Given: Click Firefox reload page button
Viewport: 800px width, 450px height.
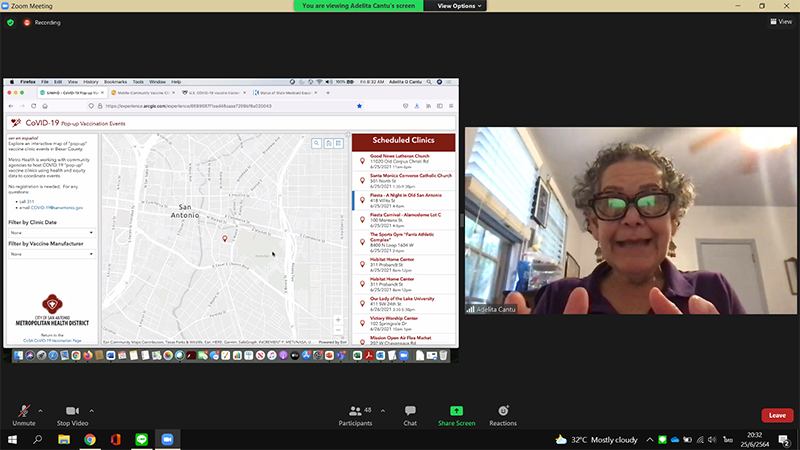Looking at the screenshot, I should pyautogui.click(x=34, y=106).
